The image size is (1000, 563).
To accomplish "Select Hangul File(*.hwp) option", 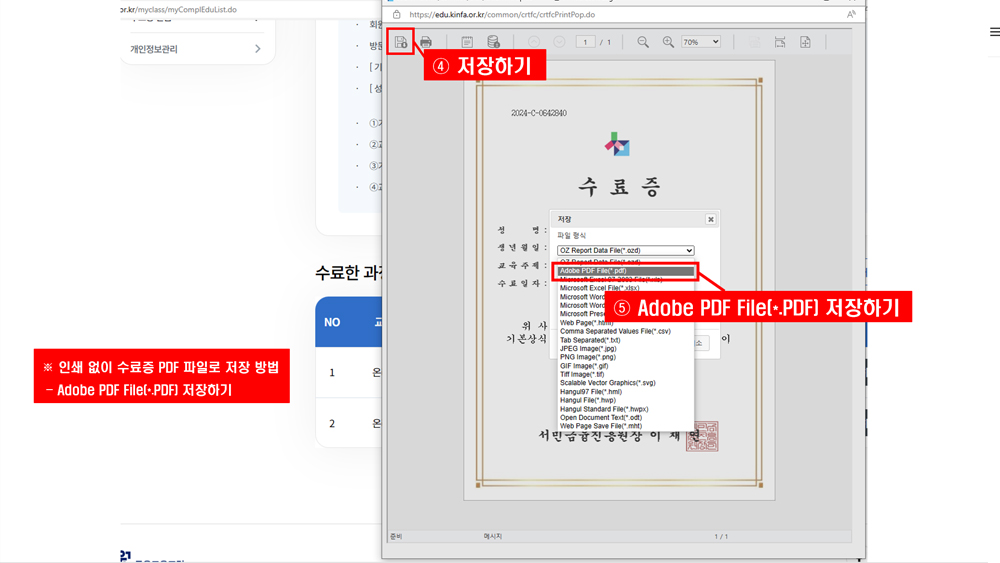I will pyautogui.click(x=587, y=400).
